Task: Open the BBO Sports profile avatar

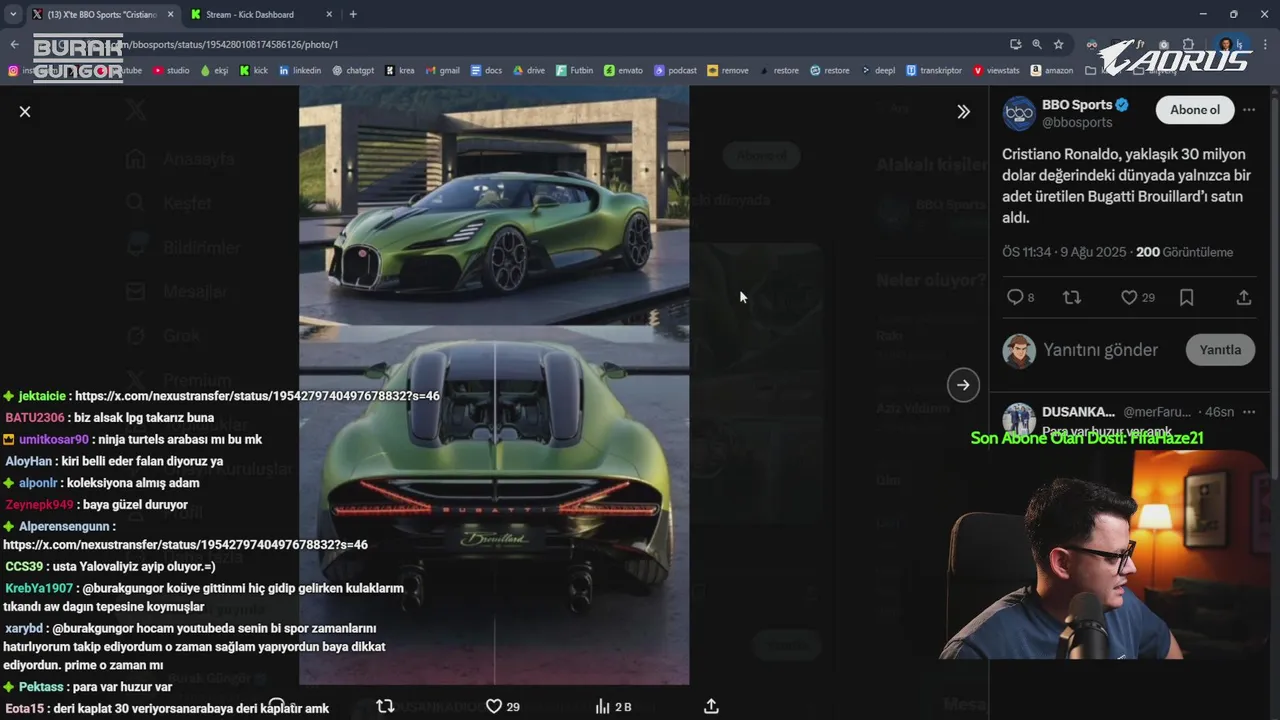Action: tap(1019, 113)
